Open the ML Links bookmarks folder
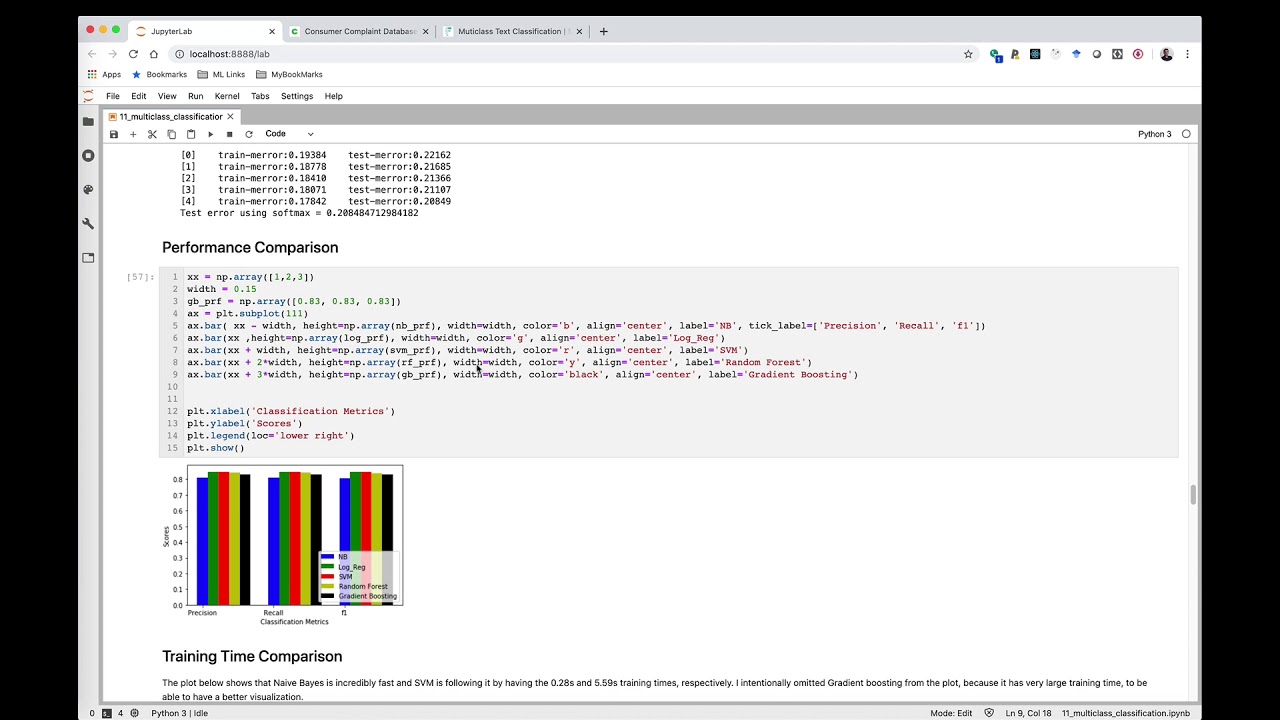The height and width of the screenshot is (720, 1280). tap(221, 75)
